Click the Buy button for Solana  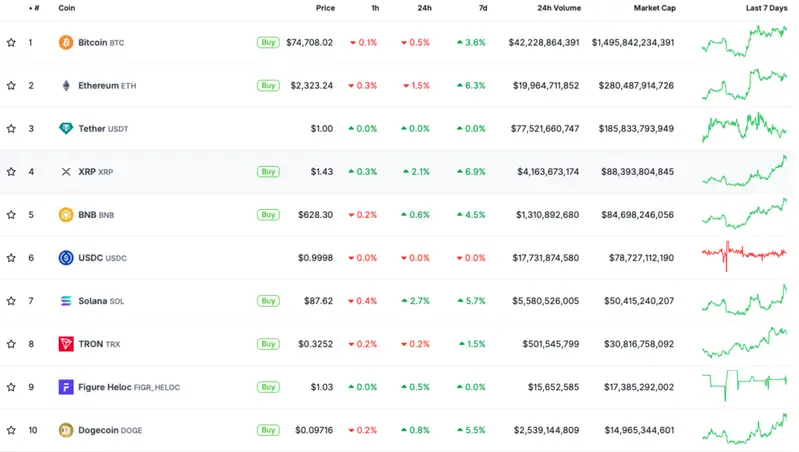tap(268, 301)
